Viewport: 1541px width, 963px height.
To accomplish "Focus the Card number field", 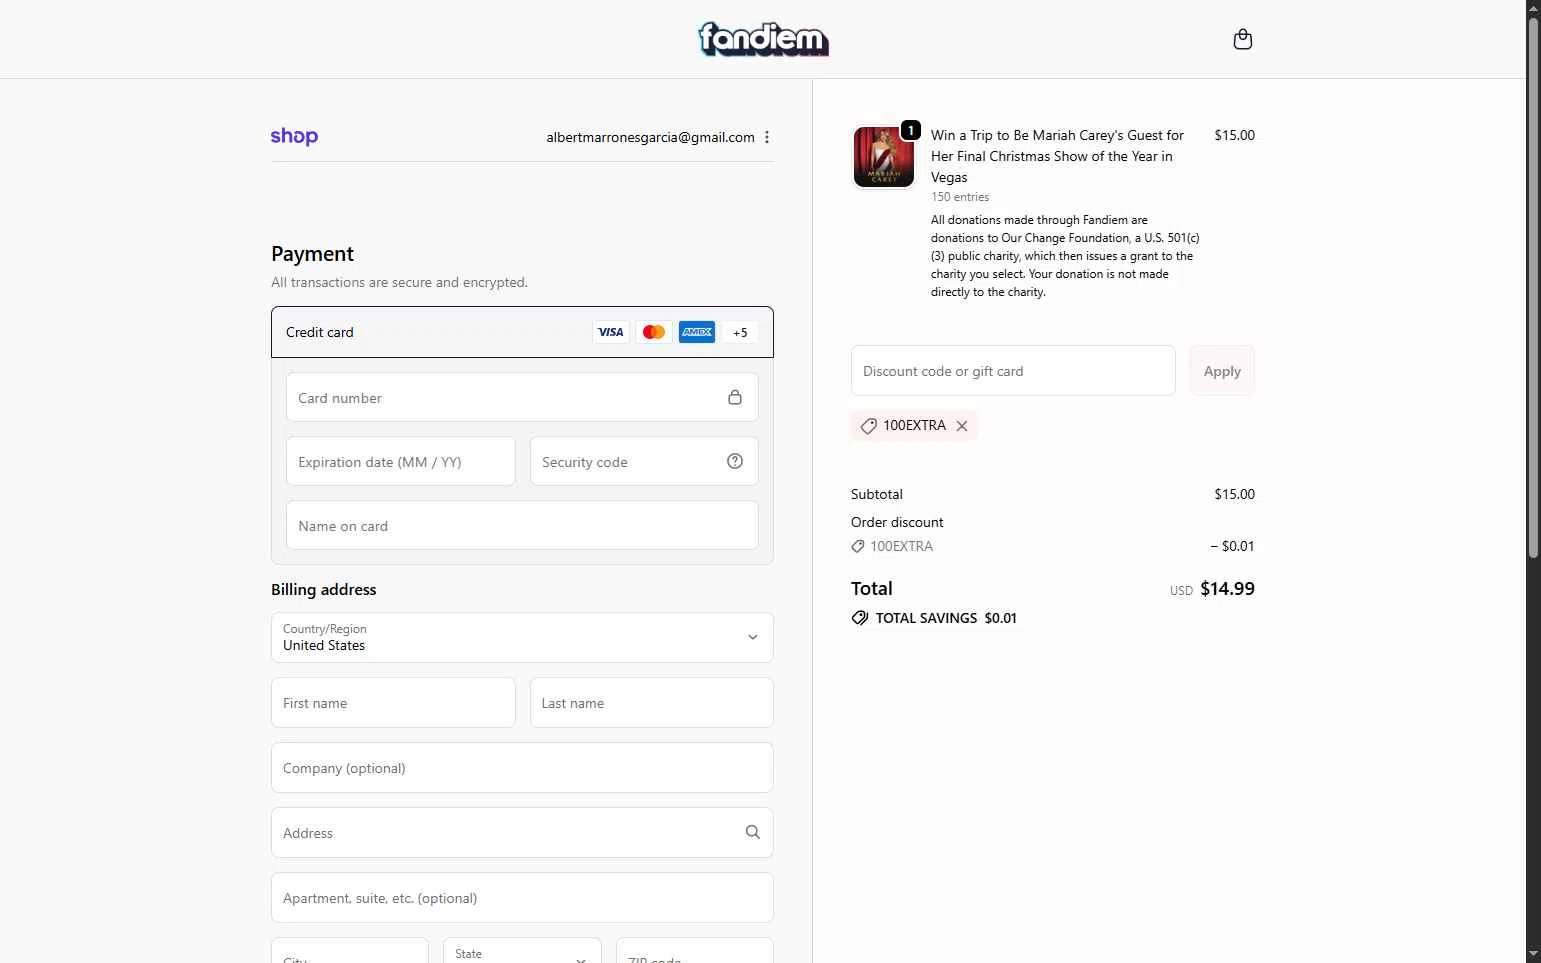I will tap(522, 397).
